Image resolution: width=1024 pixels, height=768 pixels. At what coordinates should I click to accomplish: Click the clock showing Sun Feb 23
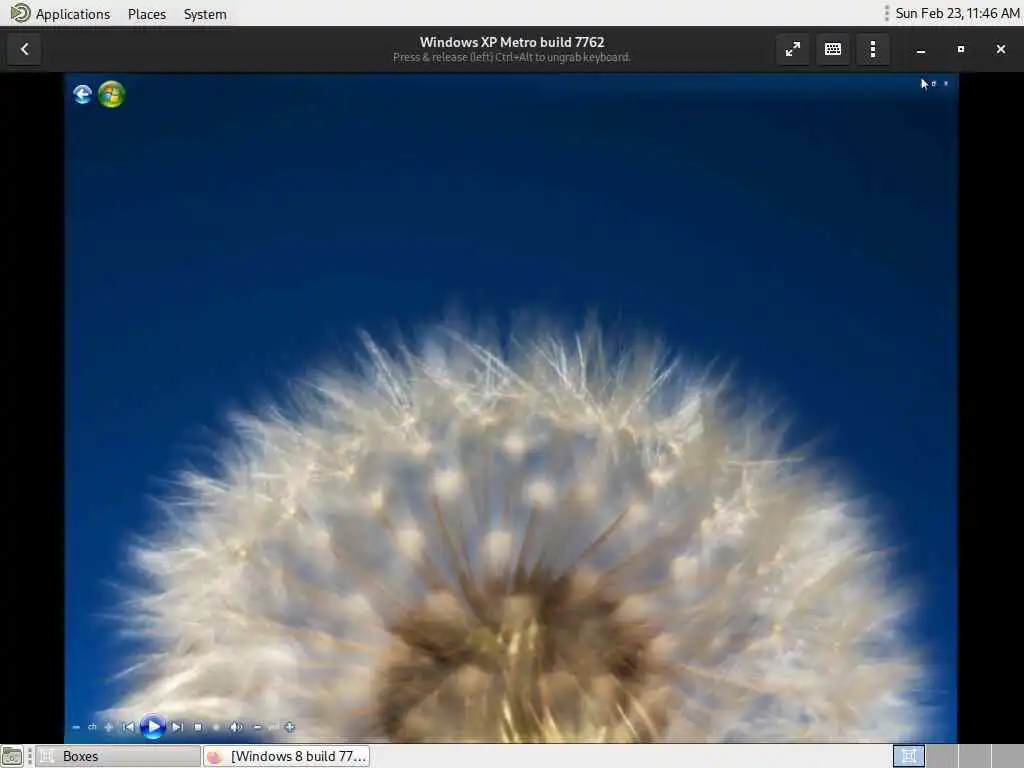click(957, 13)
